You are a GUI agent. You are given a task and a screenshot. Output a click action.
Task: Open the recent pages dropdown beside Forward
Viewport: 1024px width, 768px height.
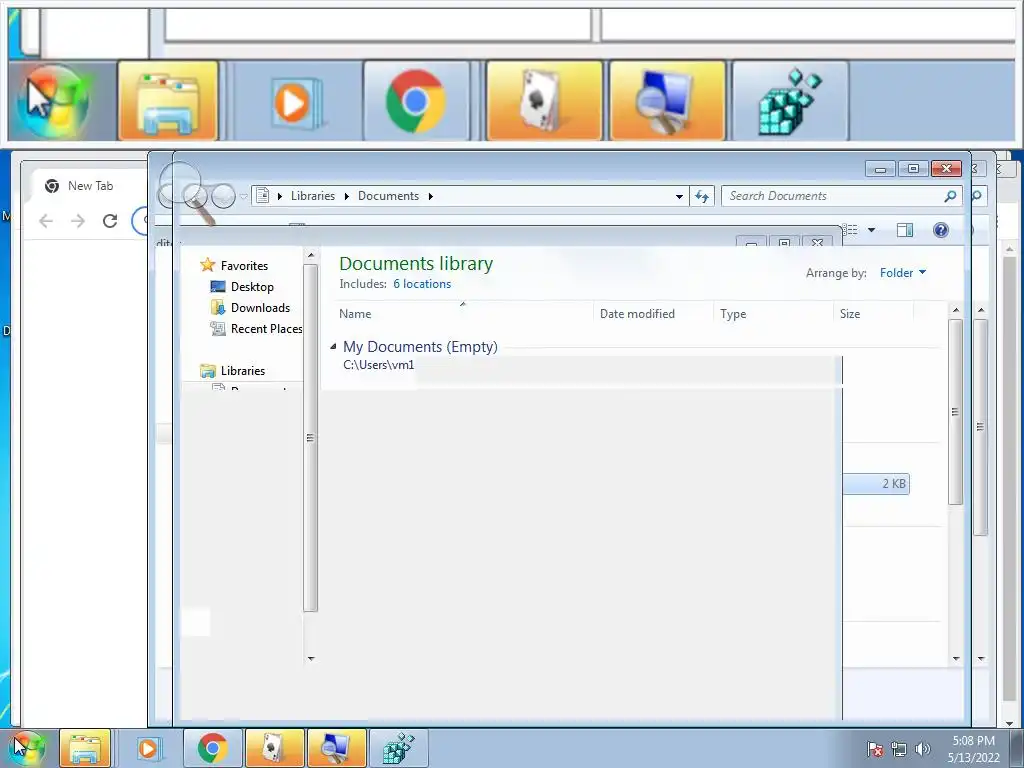[244, 197]
